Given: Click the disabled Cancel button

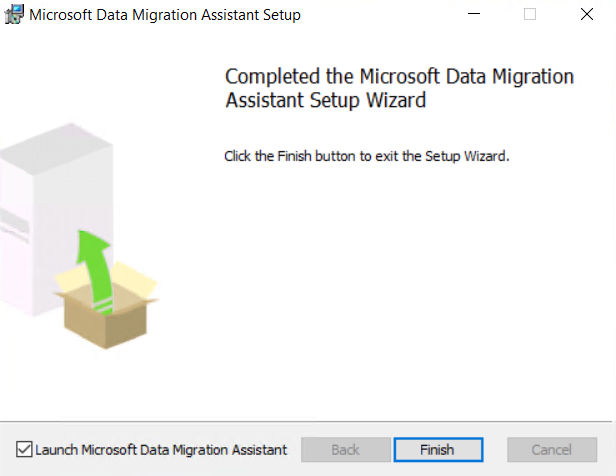Looking at the screenshot, I should pyautogui.click(x=551, y=450).
